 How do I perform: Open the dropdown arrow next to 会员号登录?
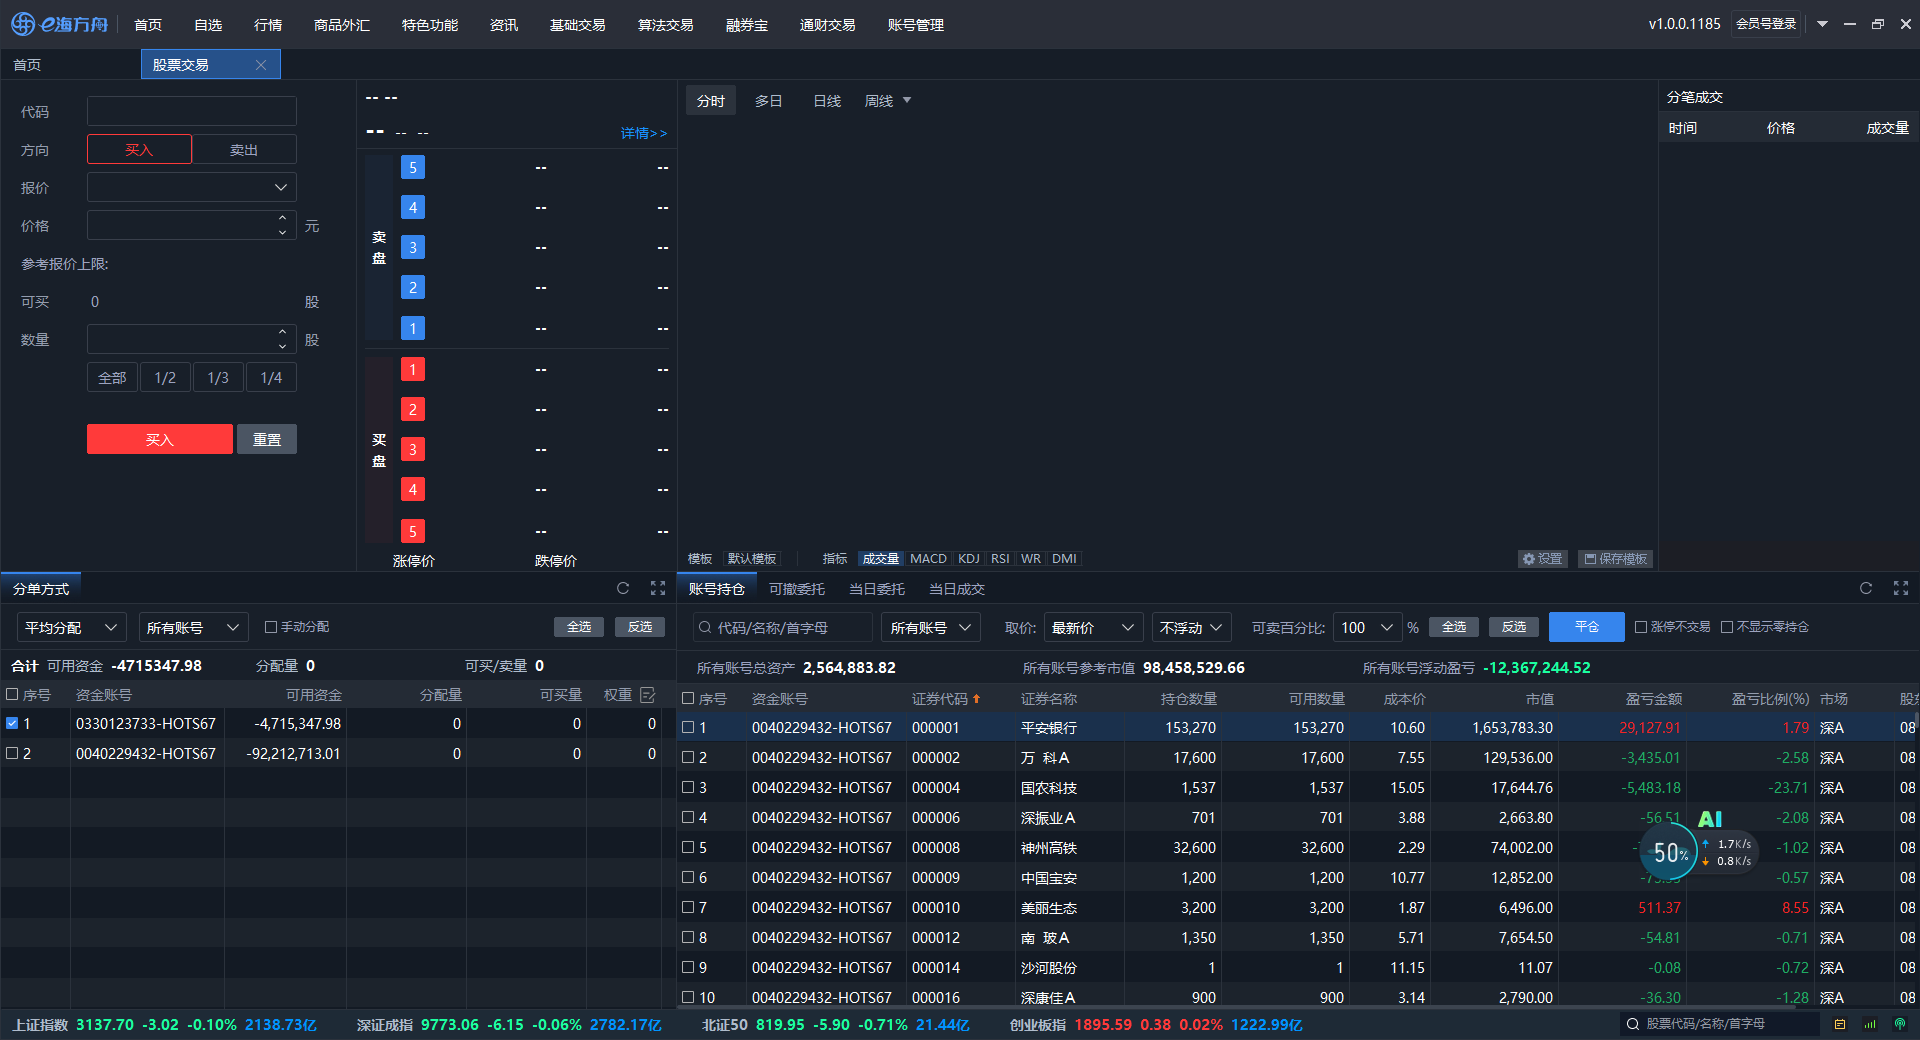1822,24
